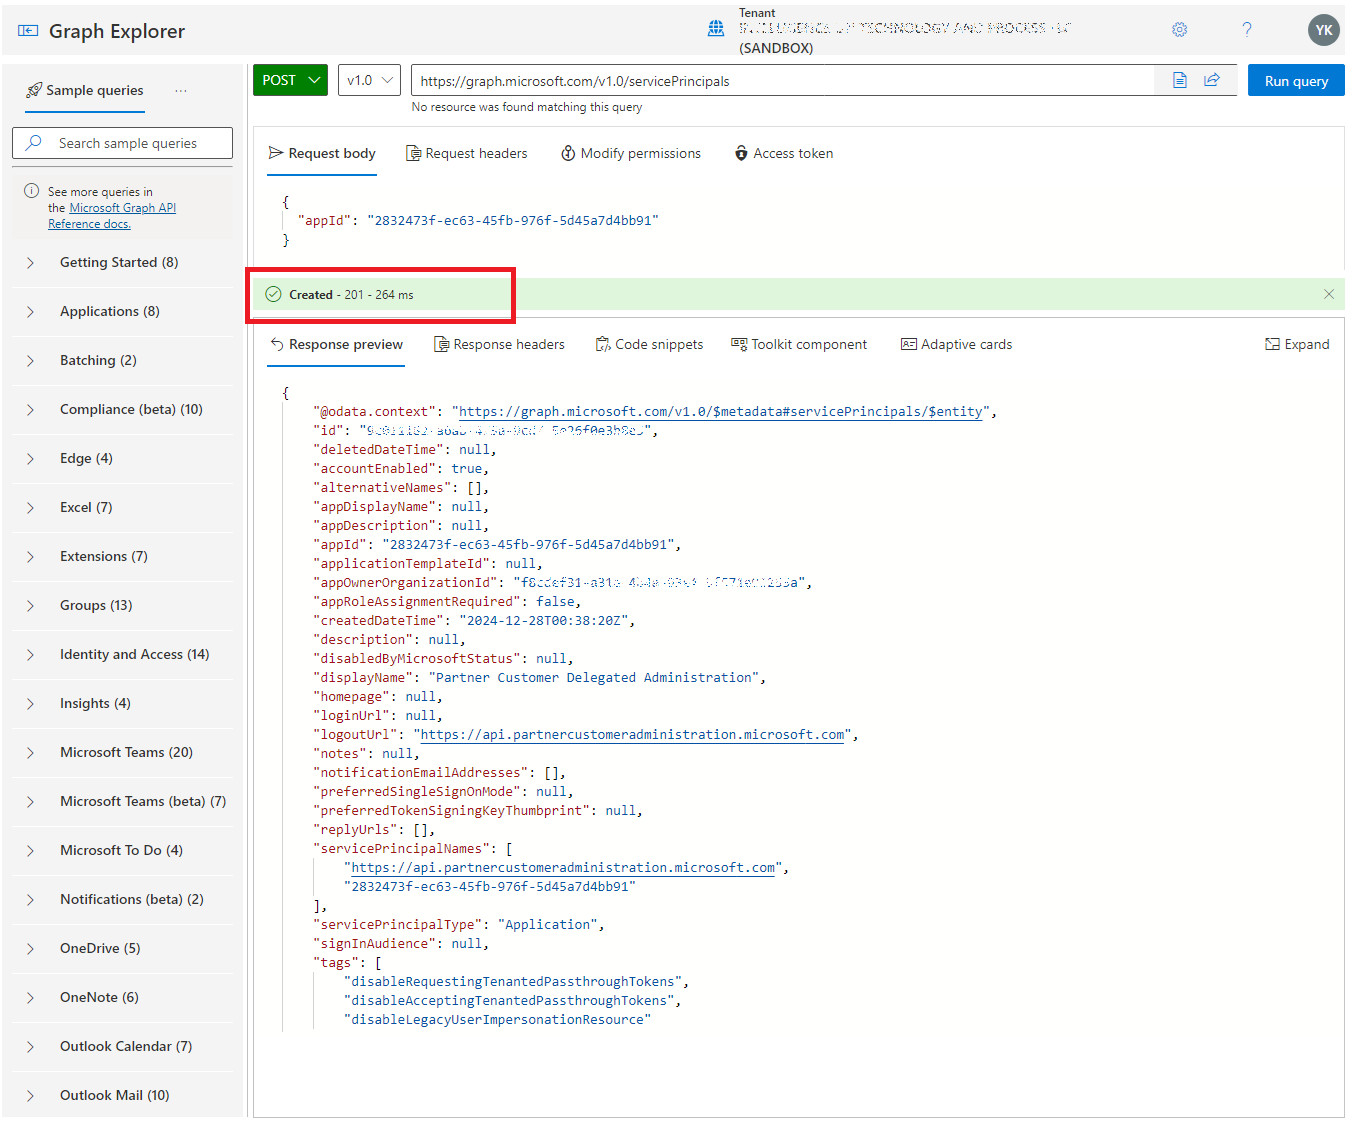Viewport: 1345px width, 1122px height.
Task: Focus the Search sample queries box
Action: [123, 143]
